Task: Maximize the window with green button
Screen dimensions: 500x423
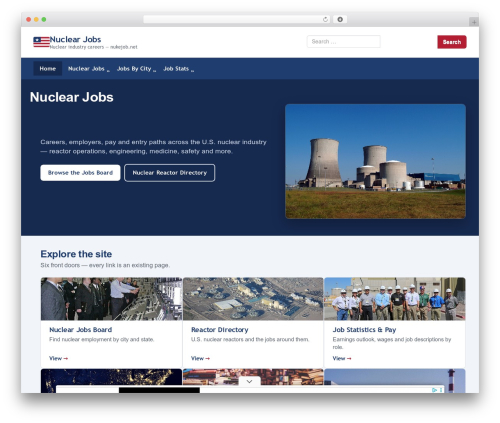Action: [44, 20]
